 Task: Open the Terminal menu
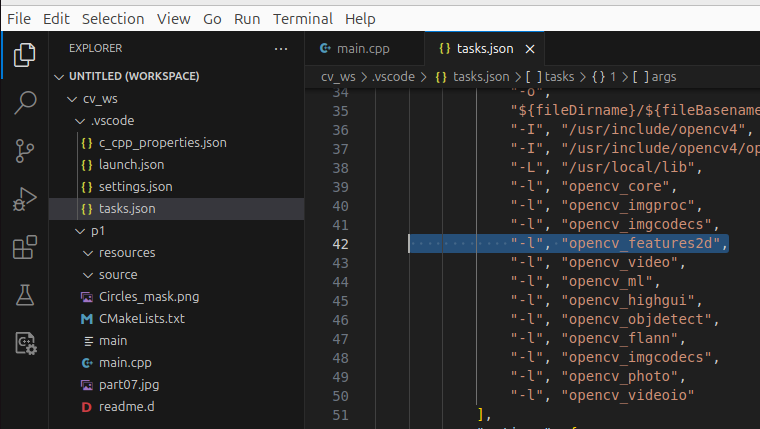[x=303, y=19]
